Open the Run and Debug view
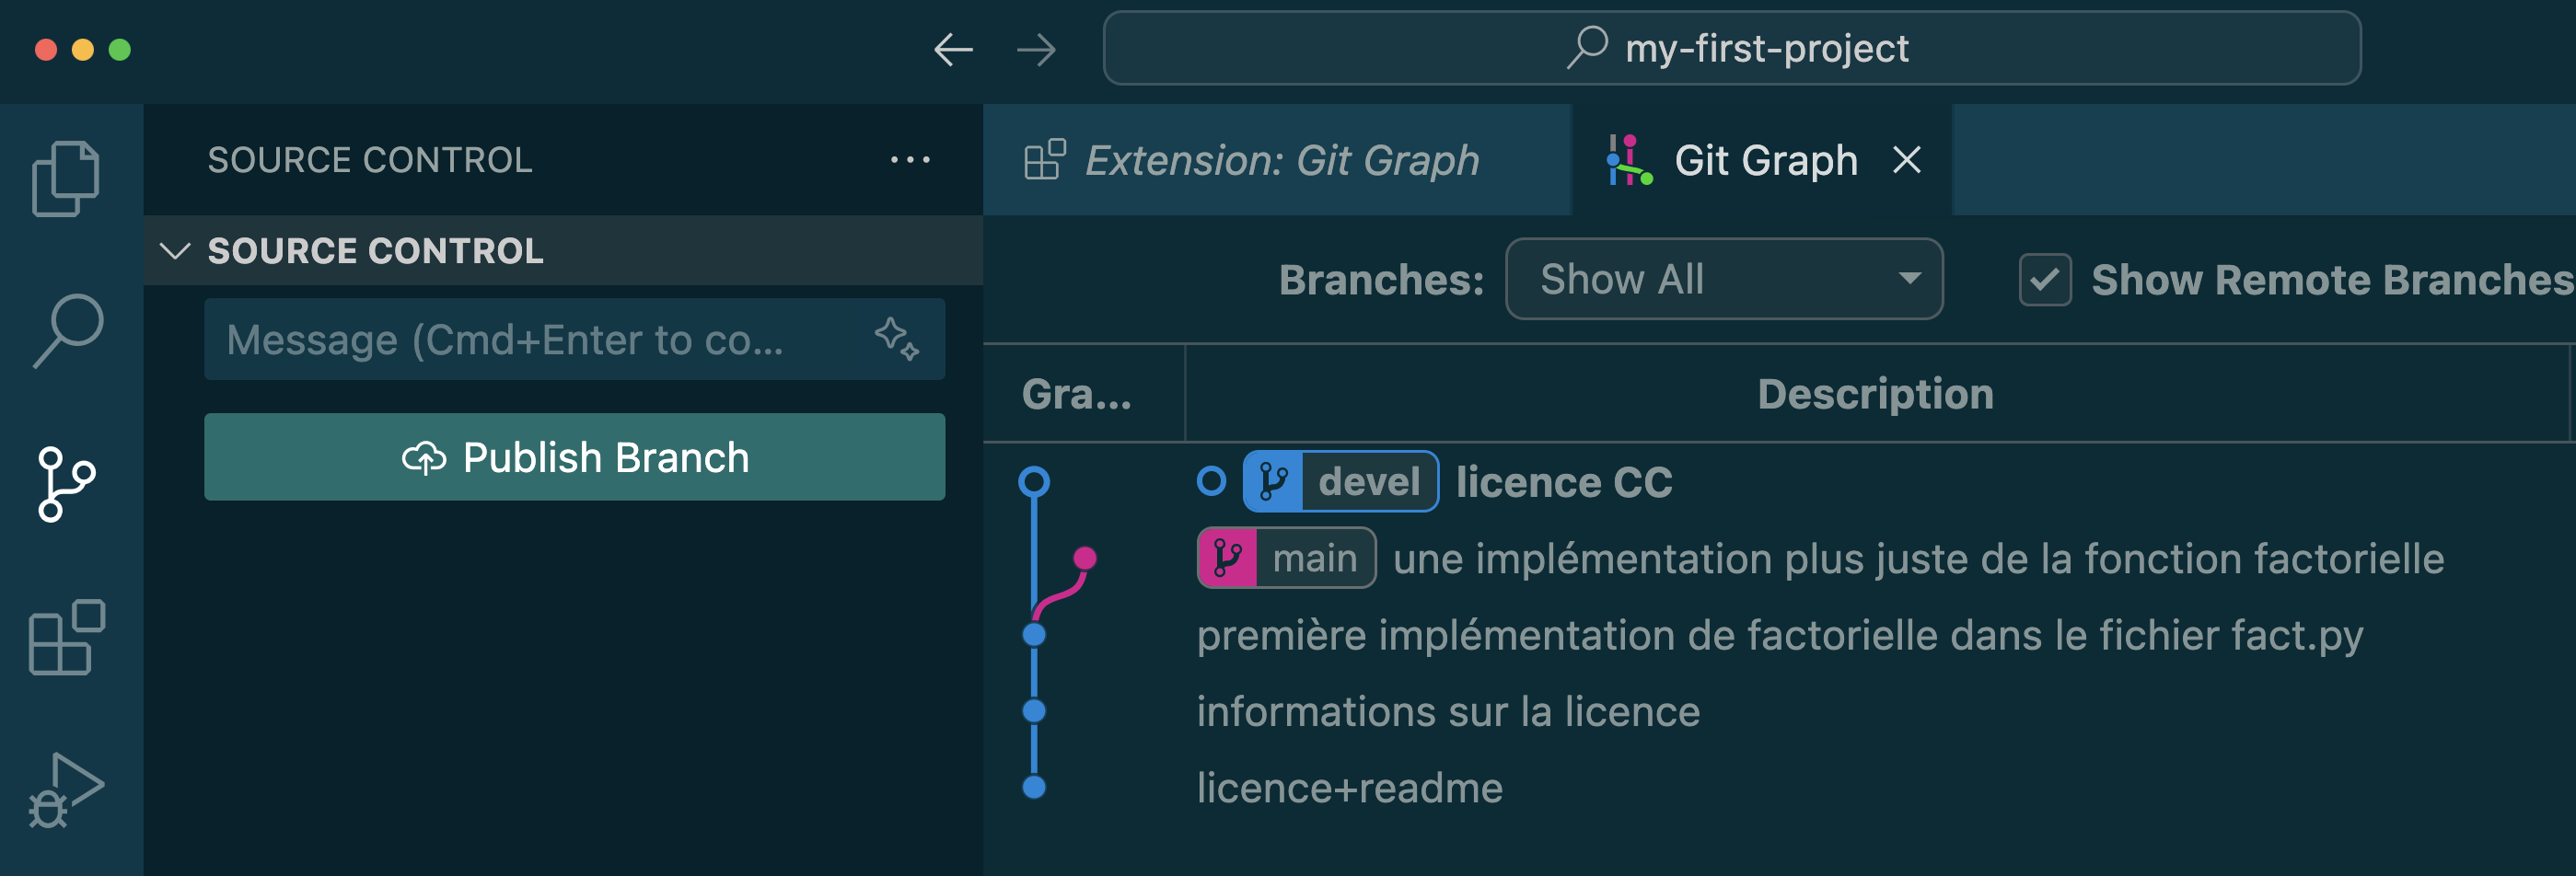The width and height of the screenshot is (2576, 876). coord(66,790)
